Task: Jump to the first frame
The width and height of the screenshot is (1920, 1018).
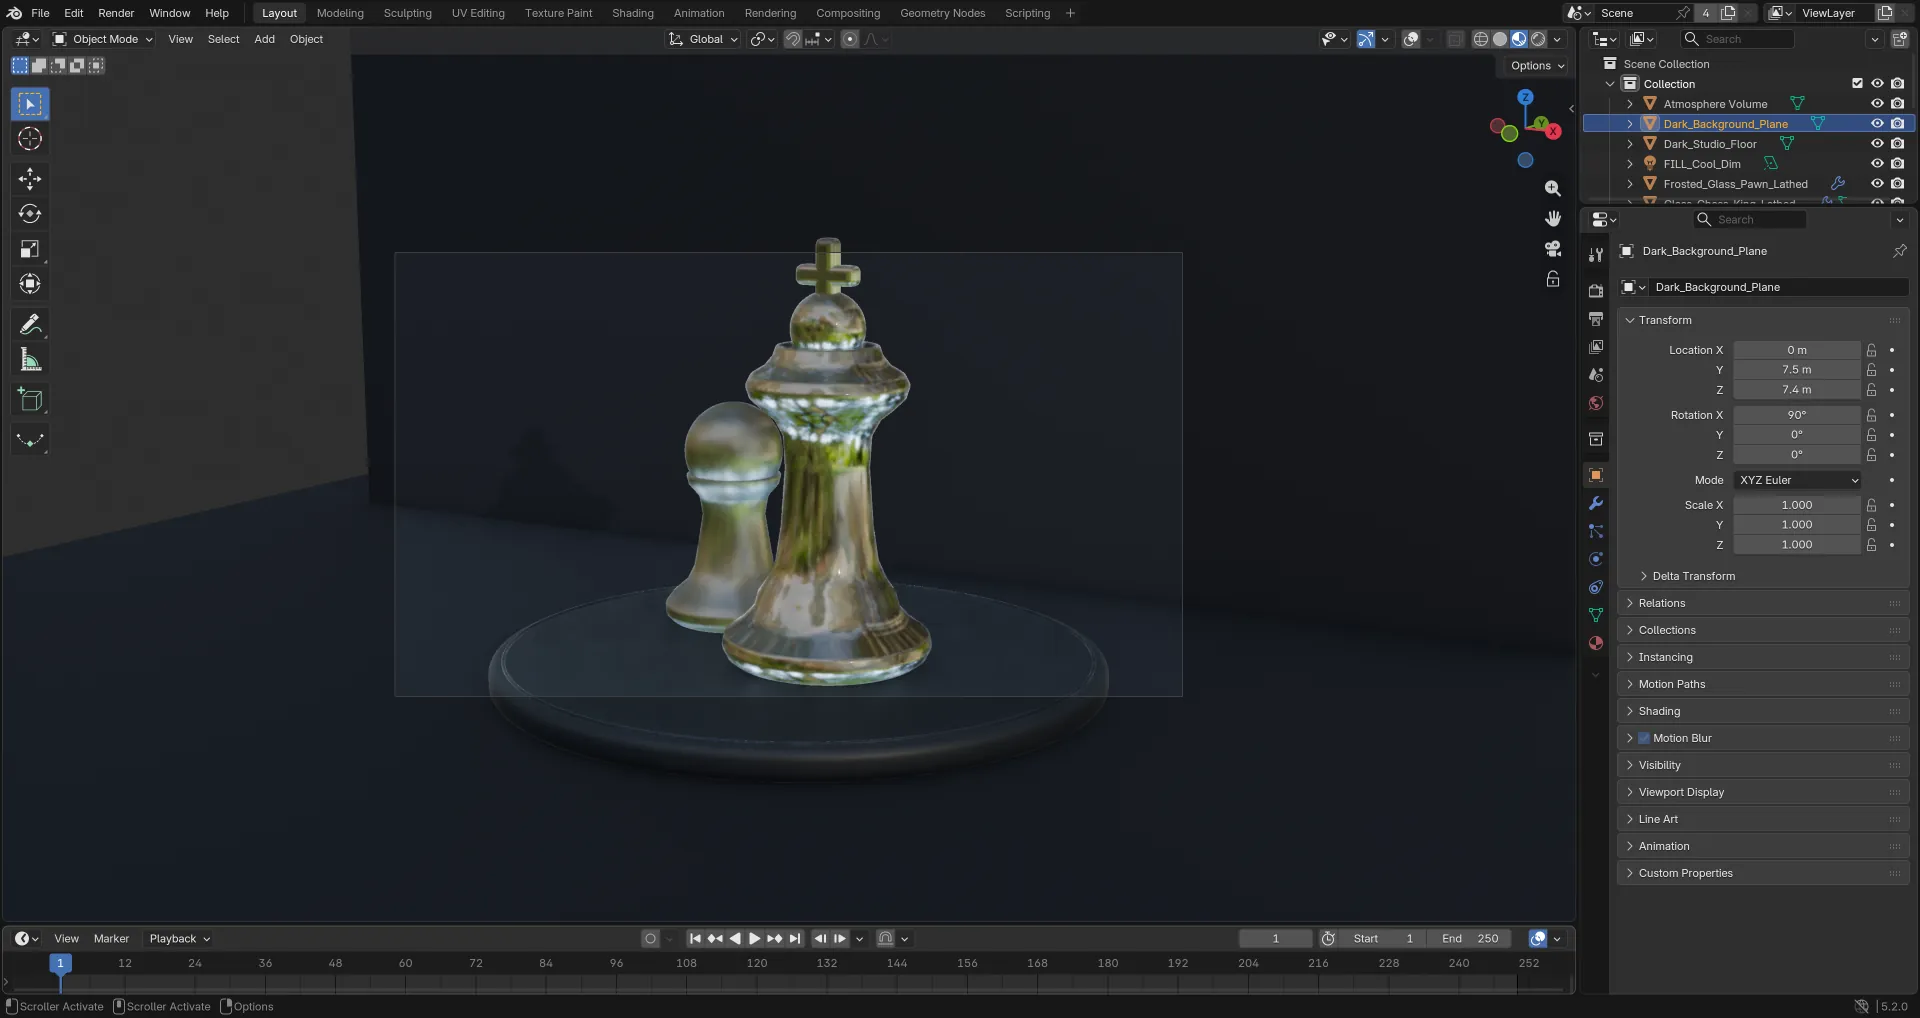Action: (x=695, y=939)
